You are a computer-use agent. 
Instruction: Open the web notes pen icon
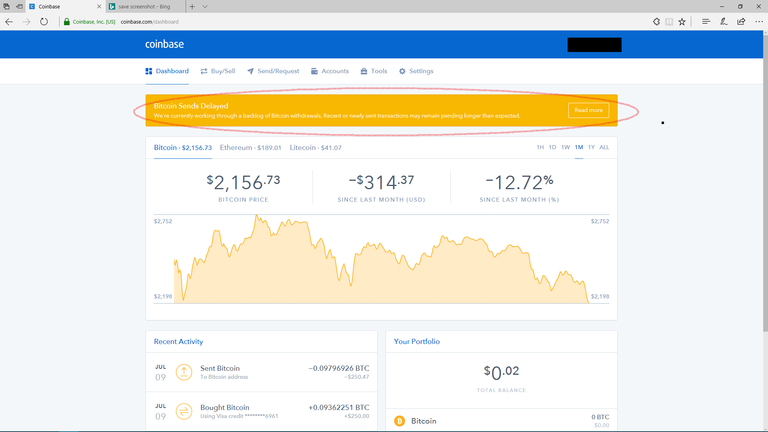723,22
